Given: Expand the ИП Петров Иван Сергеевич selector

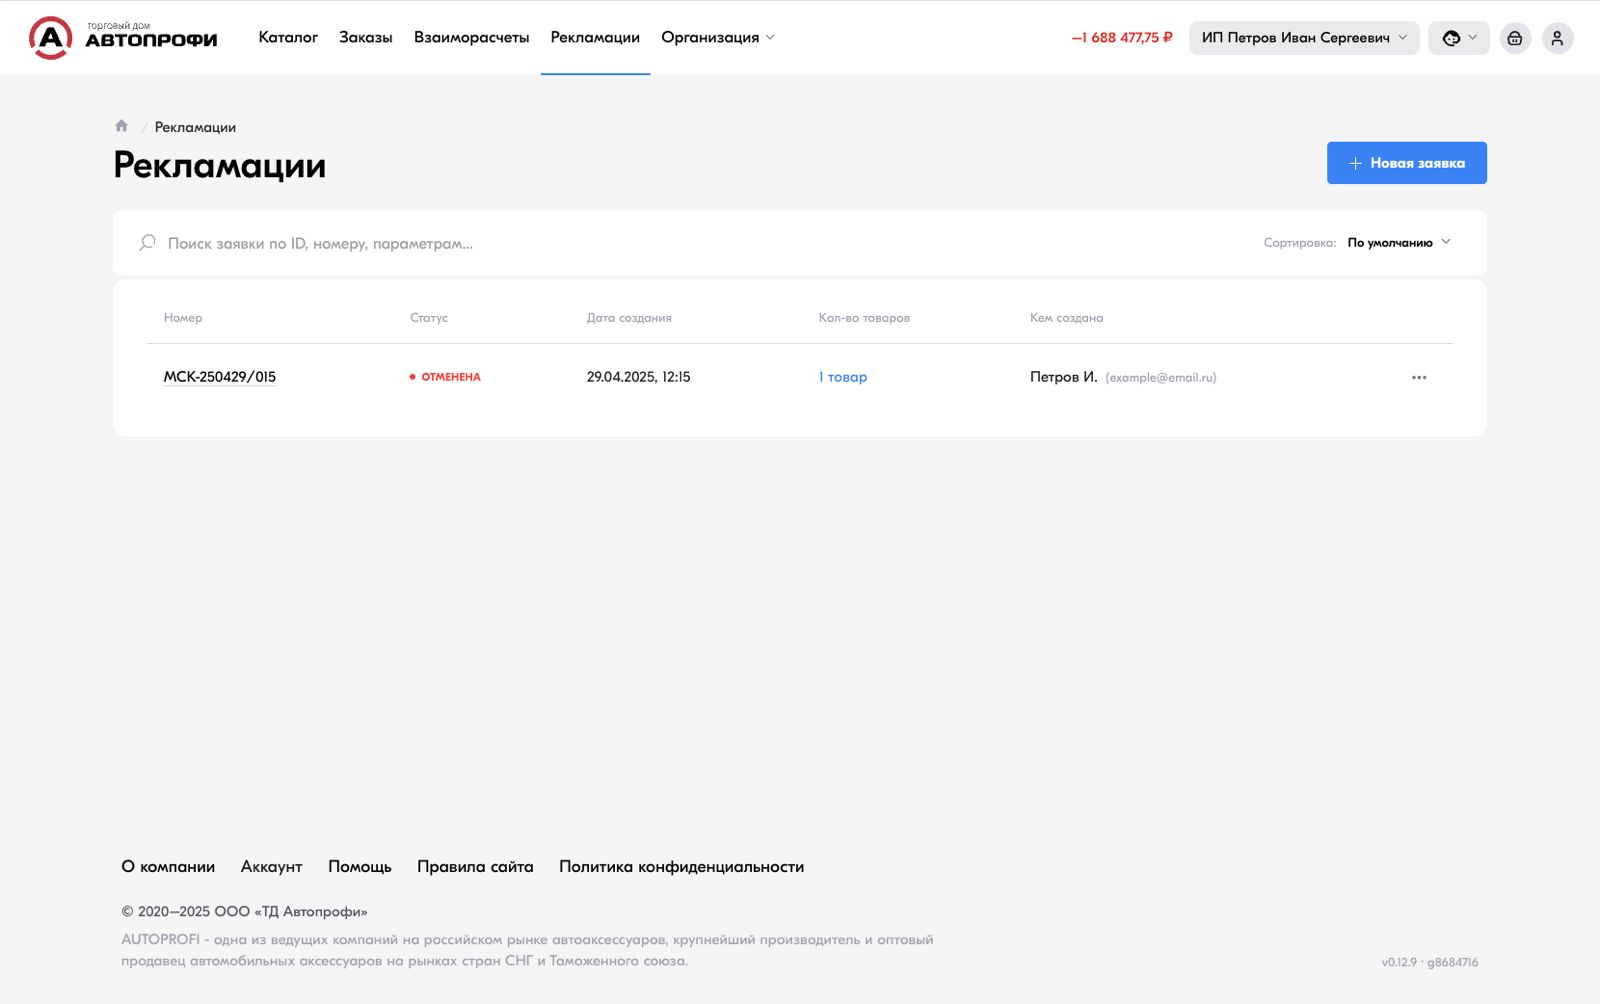Looking at the screenshot, I should coord(1303,38).
